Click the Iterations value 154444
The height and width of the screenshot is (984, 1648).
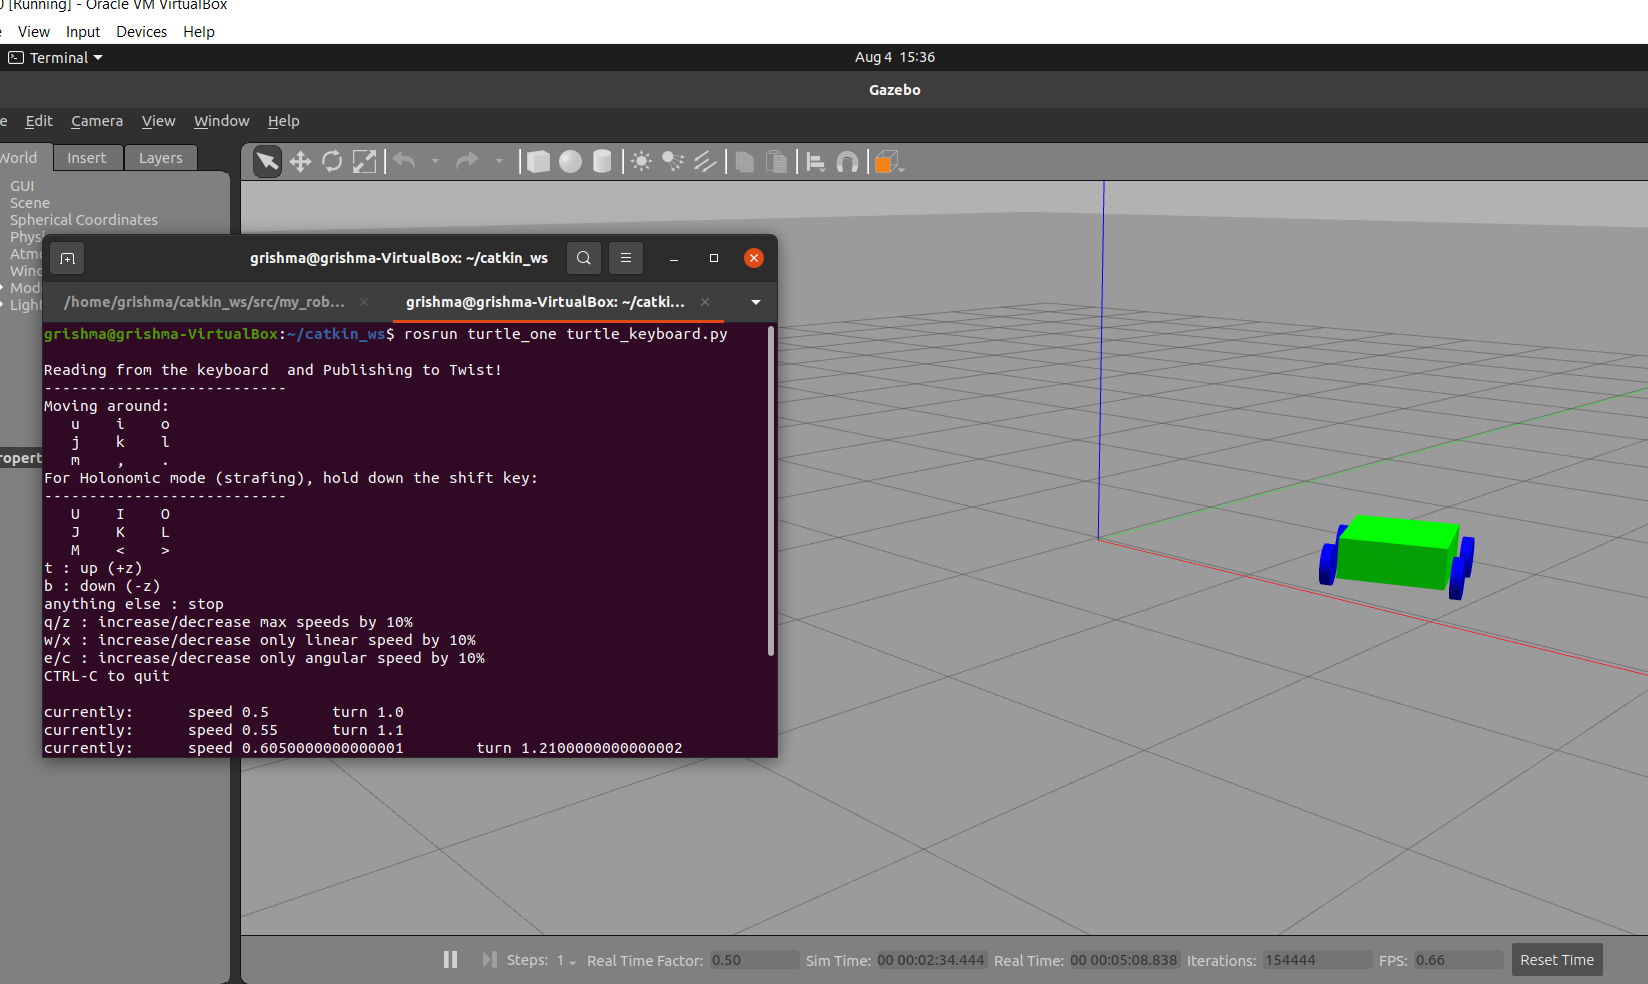pos(1316,960)
